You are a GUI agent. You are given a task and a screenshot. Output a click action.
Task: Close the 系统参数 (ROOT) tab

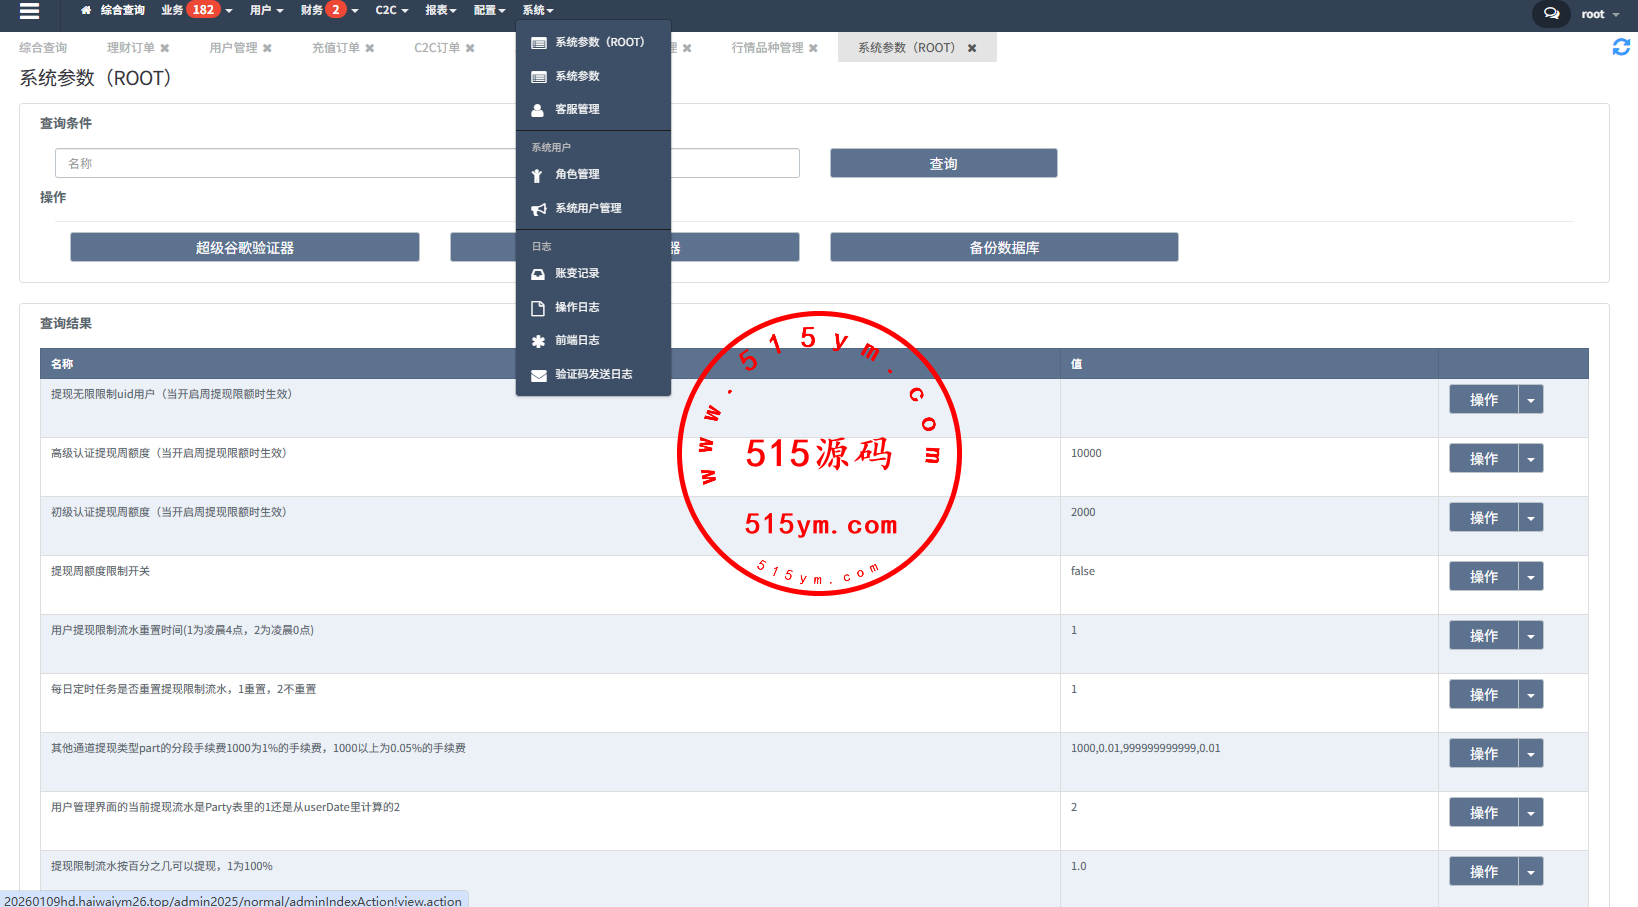pos(972,48)
